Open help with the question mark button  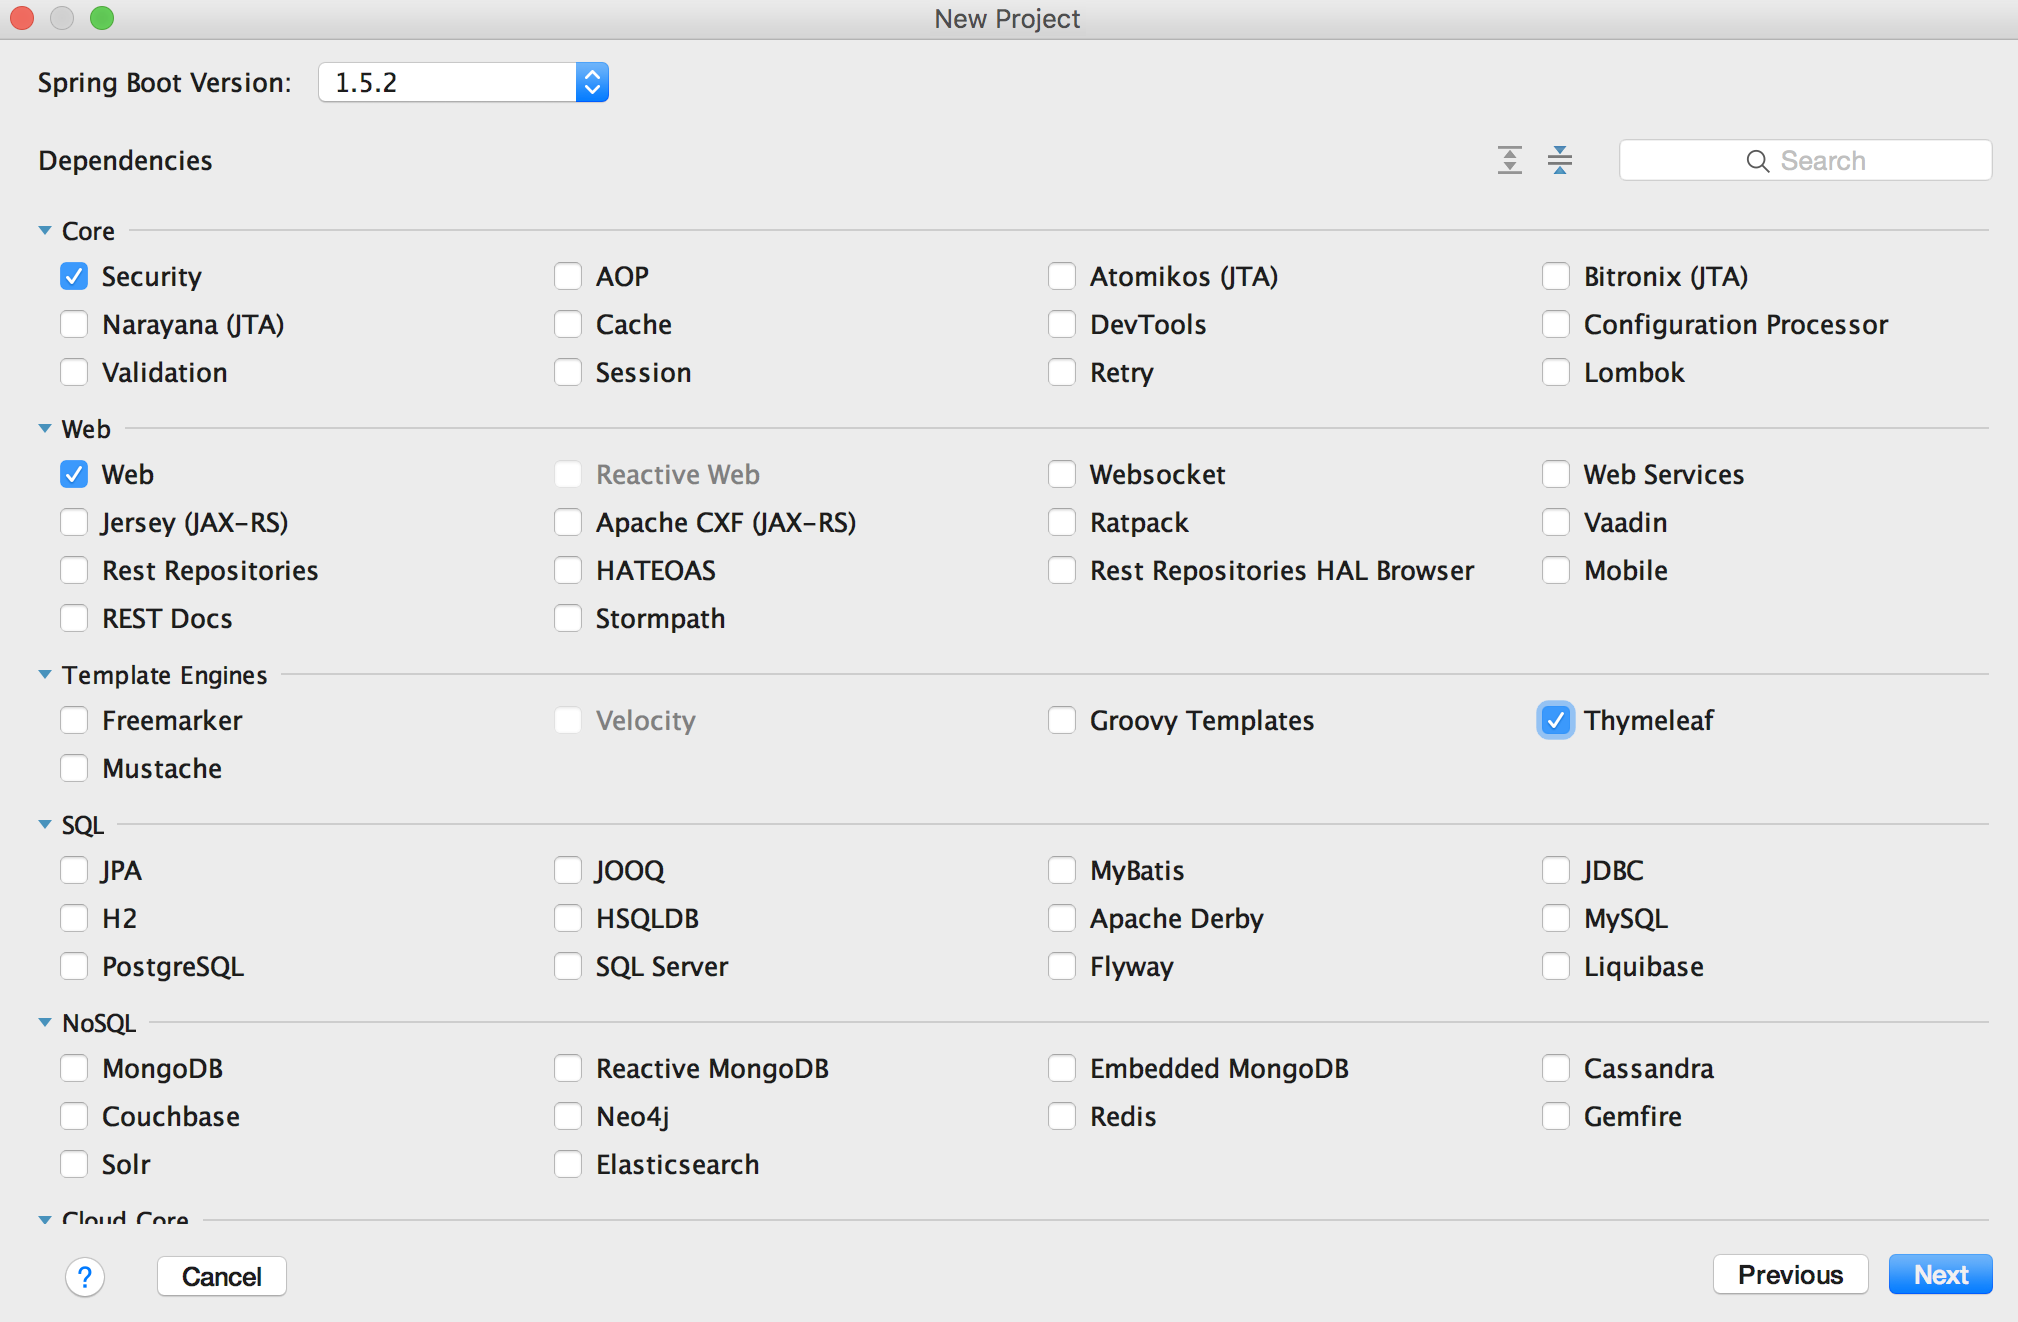click(85, 1277)
